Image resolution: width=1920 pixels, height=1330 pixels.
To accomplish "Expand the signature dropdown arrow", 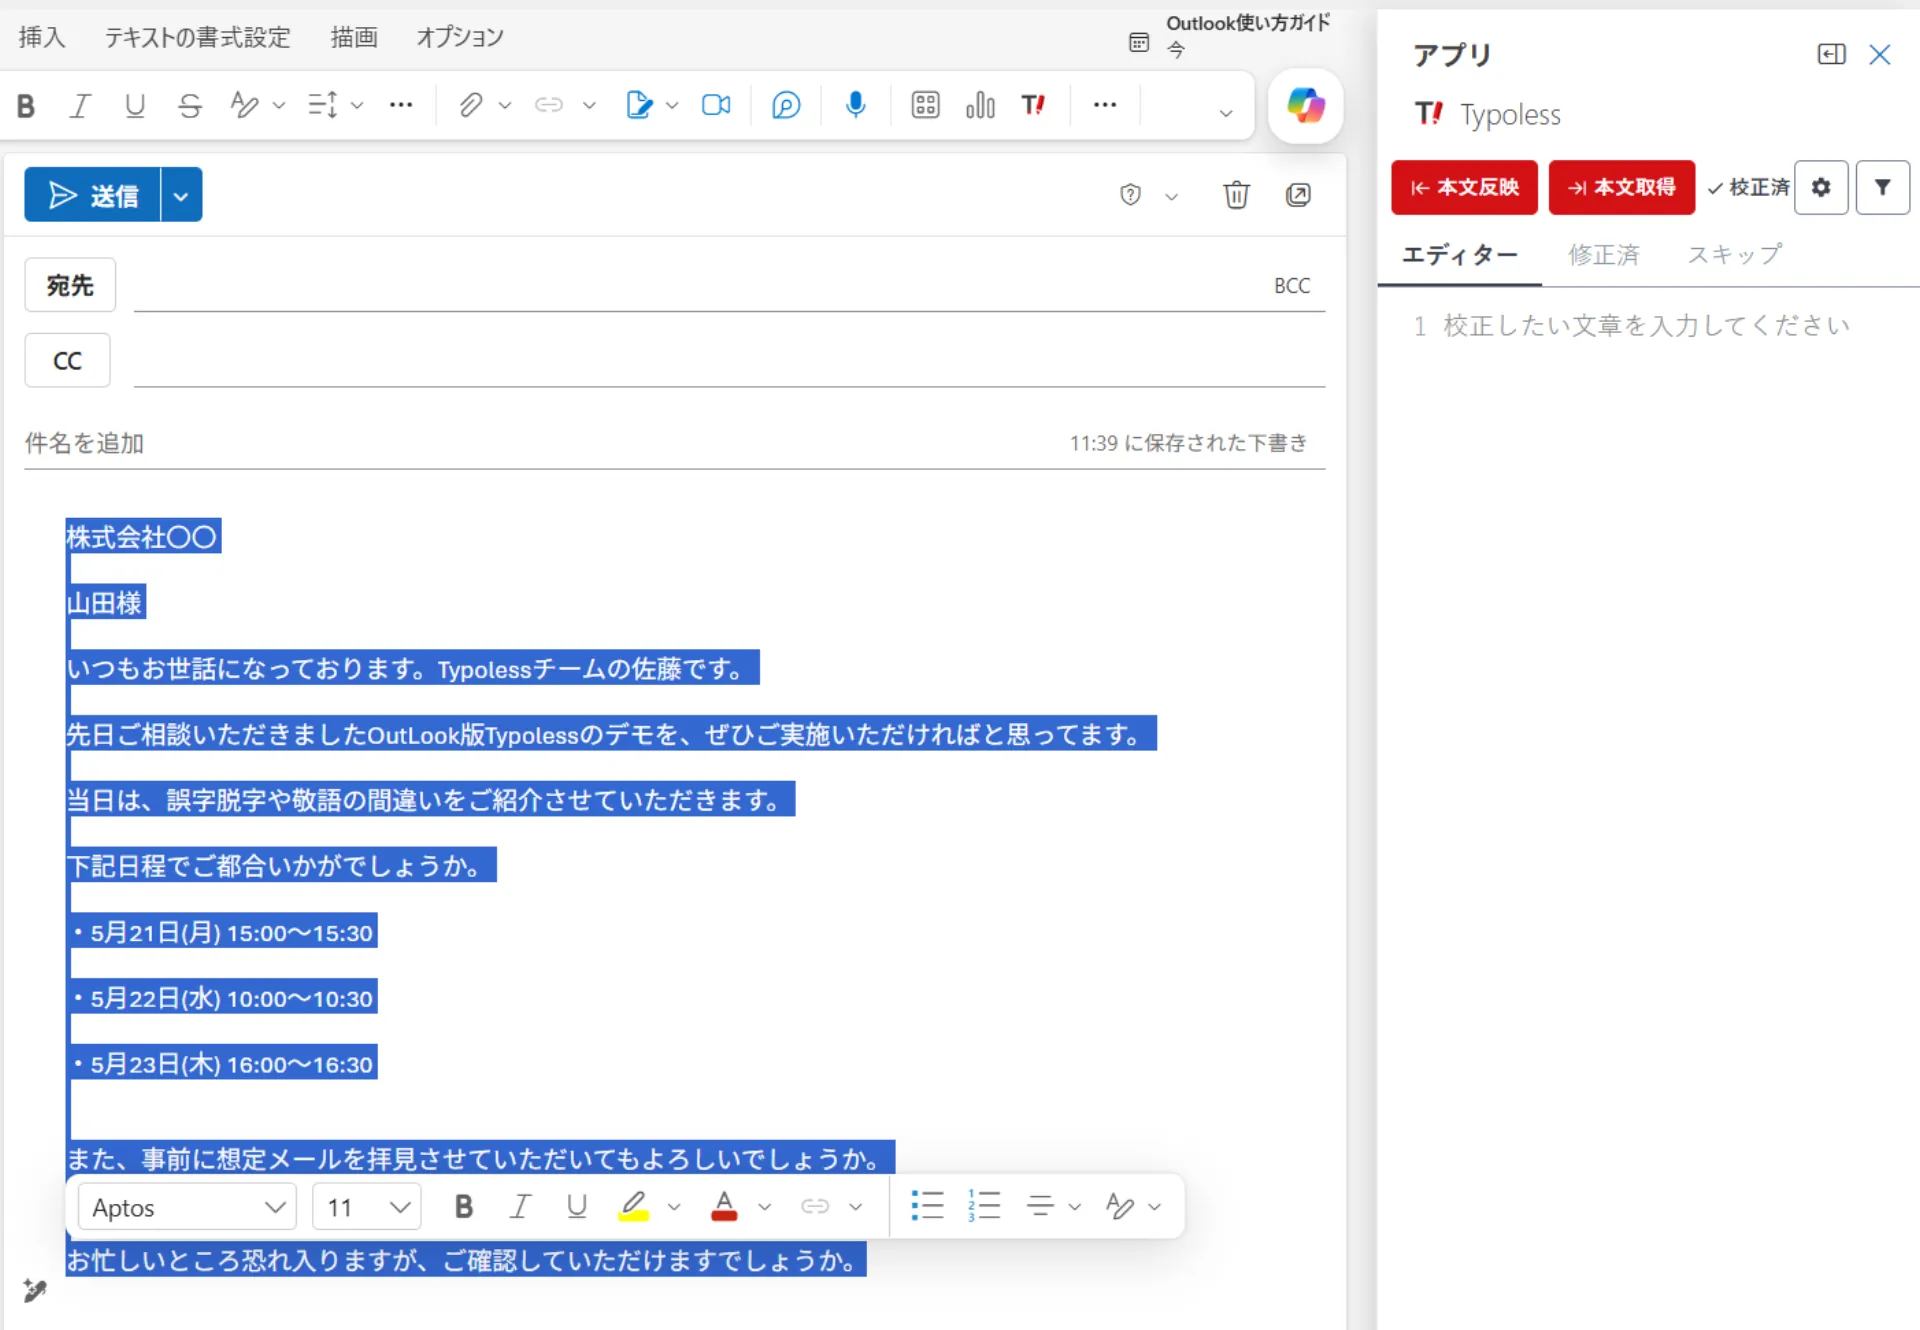I will tap(672, 105).
